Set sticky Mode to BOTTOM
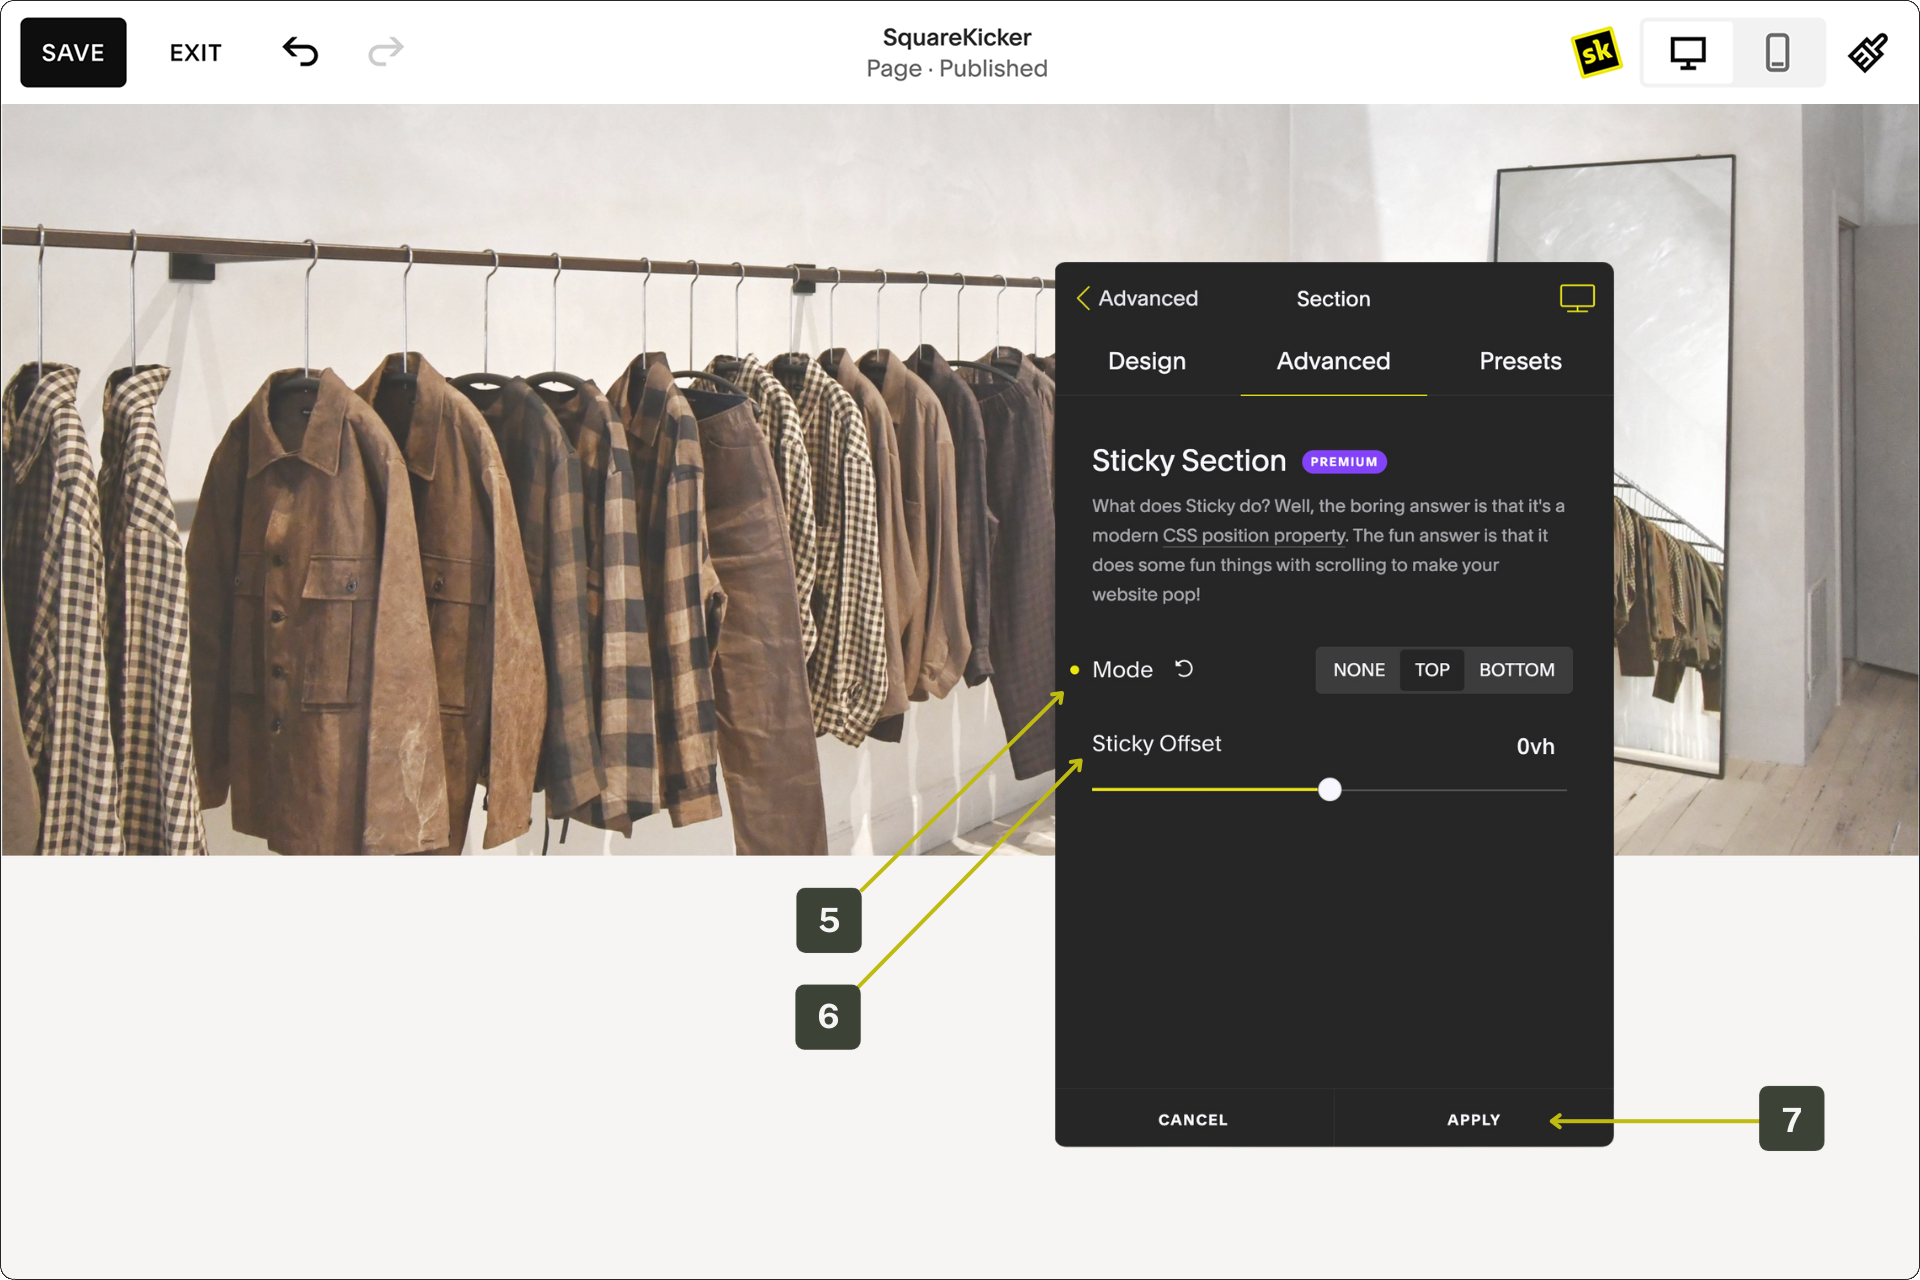 [1516, 670]
